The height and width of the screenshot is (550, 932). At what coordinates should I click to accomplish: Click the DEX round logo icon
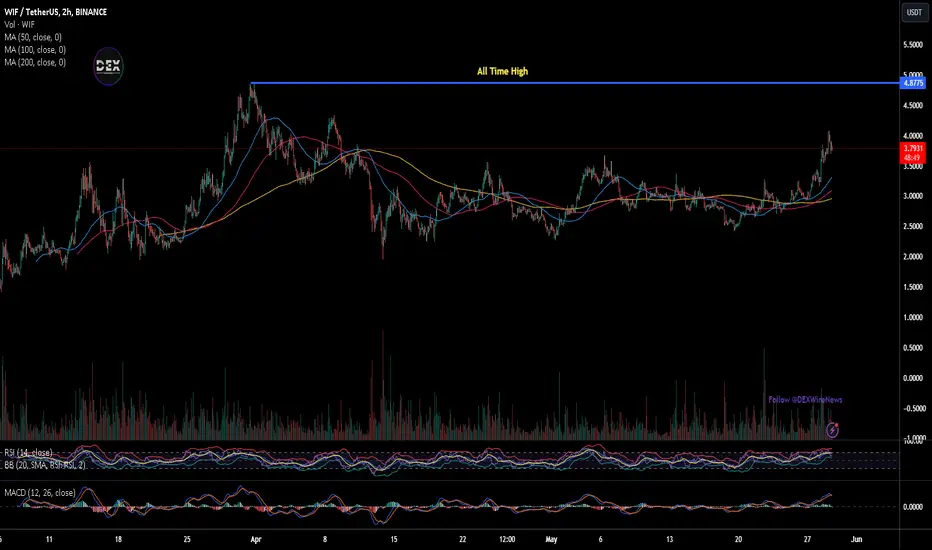(x=108, y=66)
